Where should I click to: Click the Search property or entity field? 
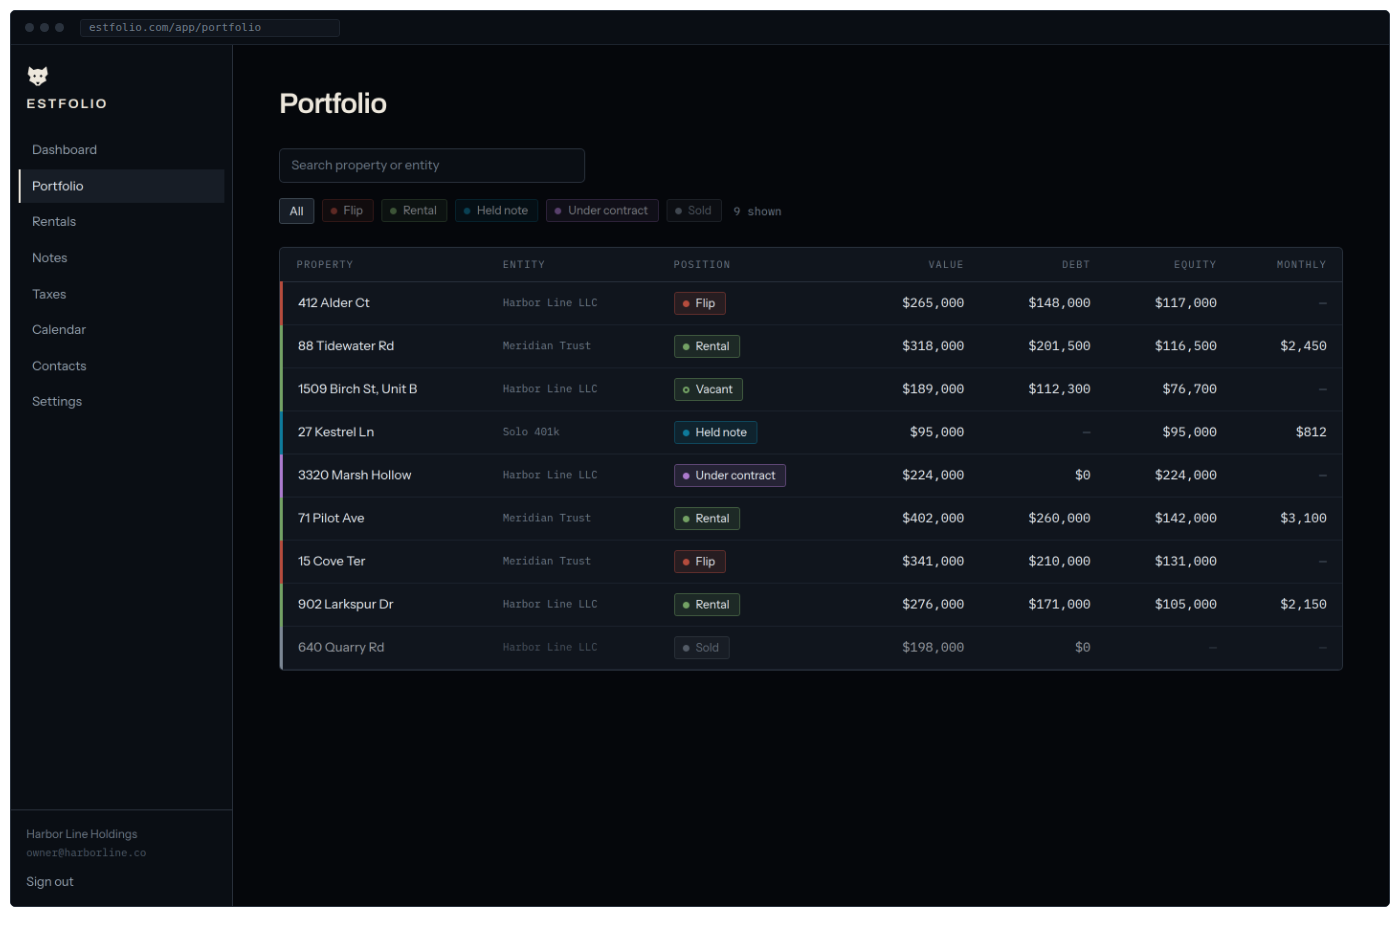pos(432,166)
